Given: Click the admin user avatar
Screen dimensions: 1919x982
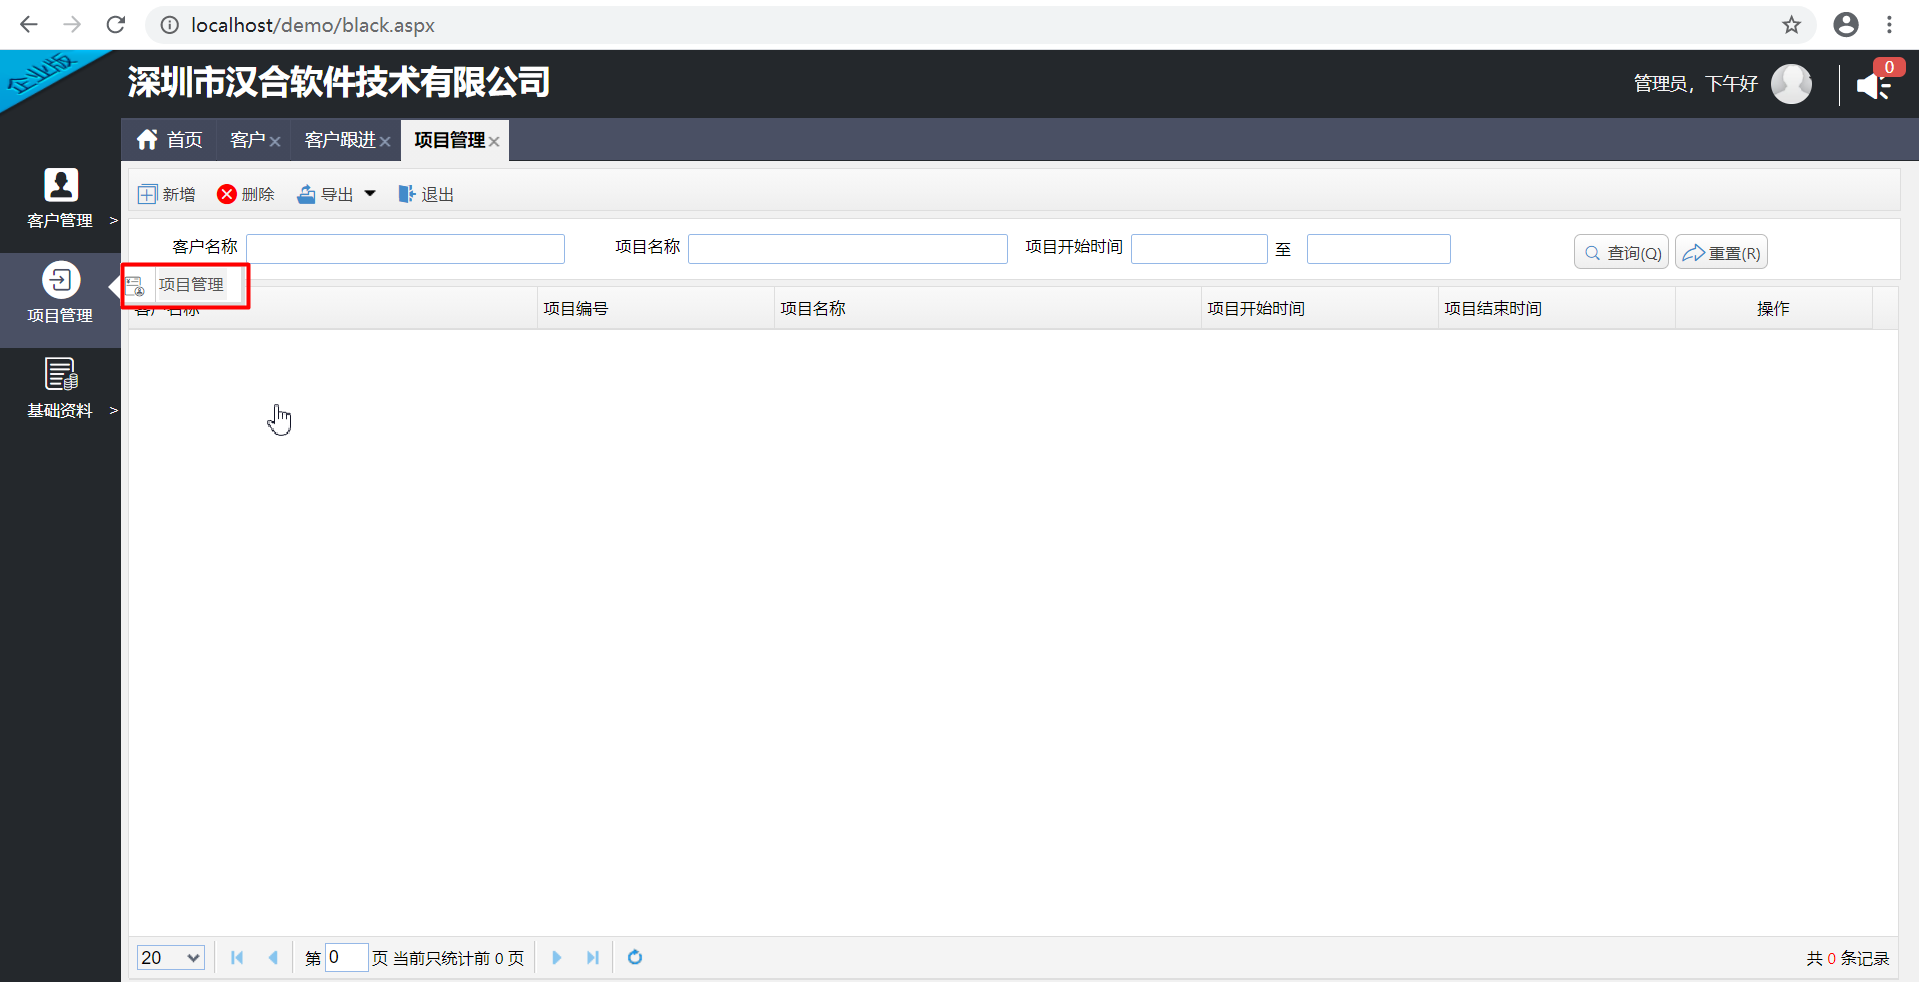Looking at the screenshot, I should [x=1790, y=84].
